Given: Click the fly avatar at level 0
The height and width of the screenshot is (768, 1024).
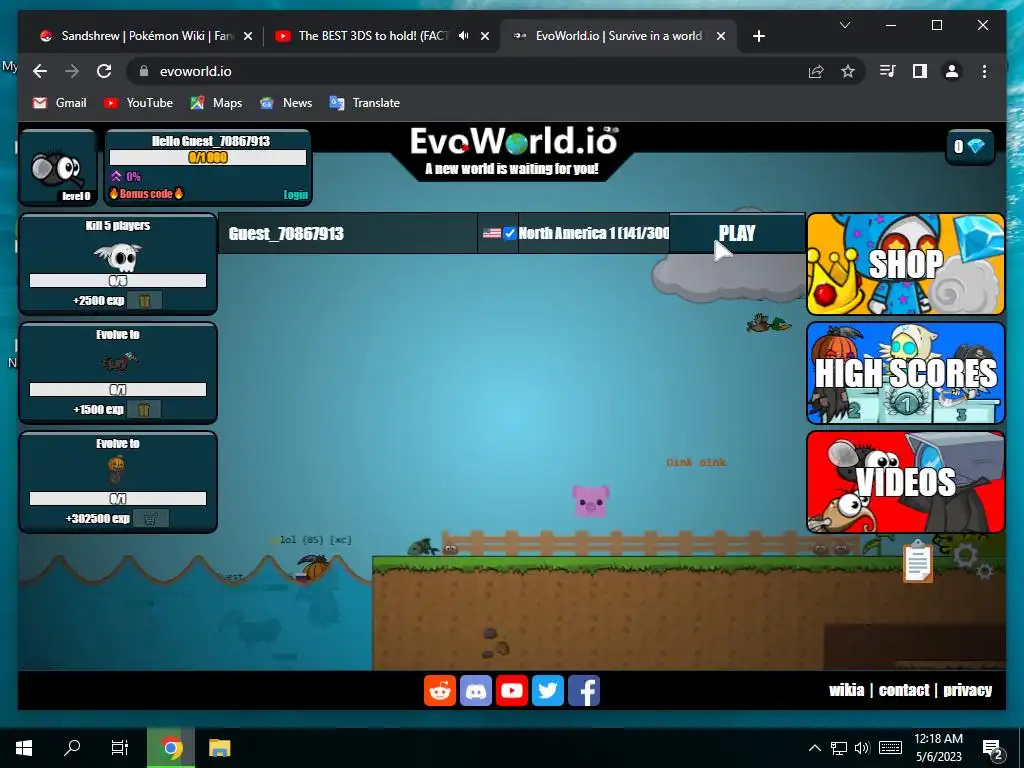Looking at the screenshot, I should click(x=58, y=168).
